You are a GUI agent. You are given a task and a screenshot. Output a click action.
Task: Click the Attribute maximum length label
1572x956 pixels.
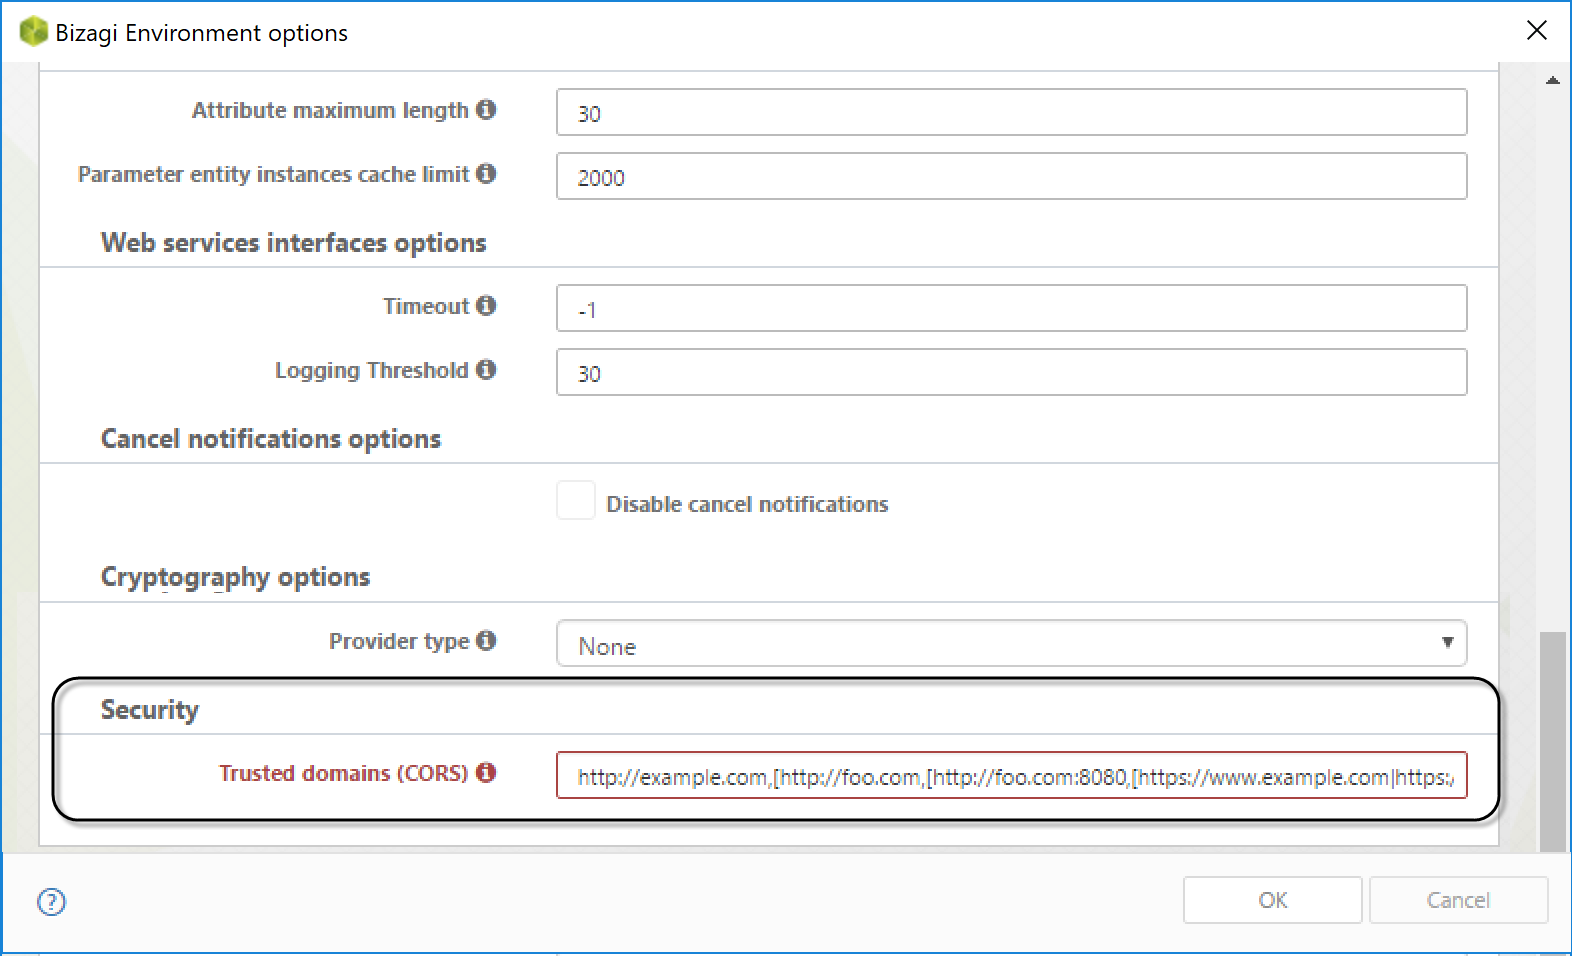[330, 110]
